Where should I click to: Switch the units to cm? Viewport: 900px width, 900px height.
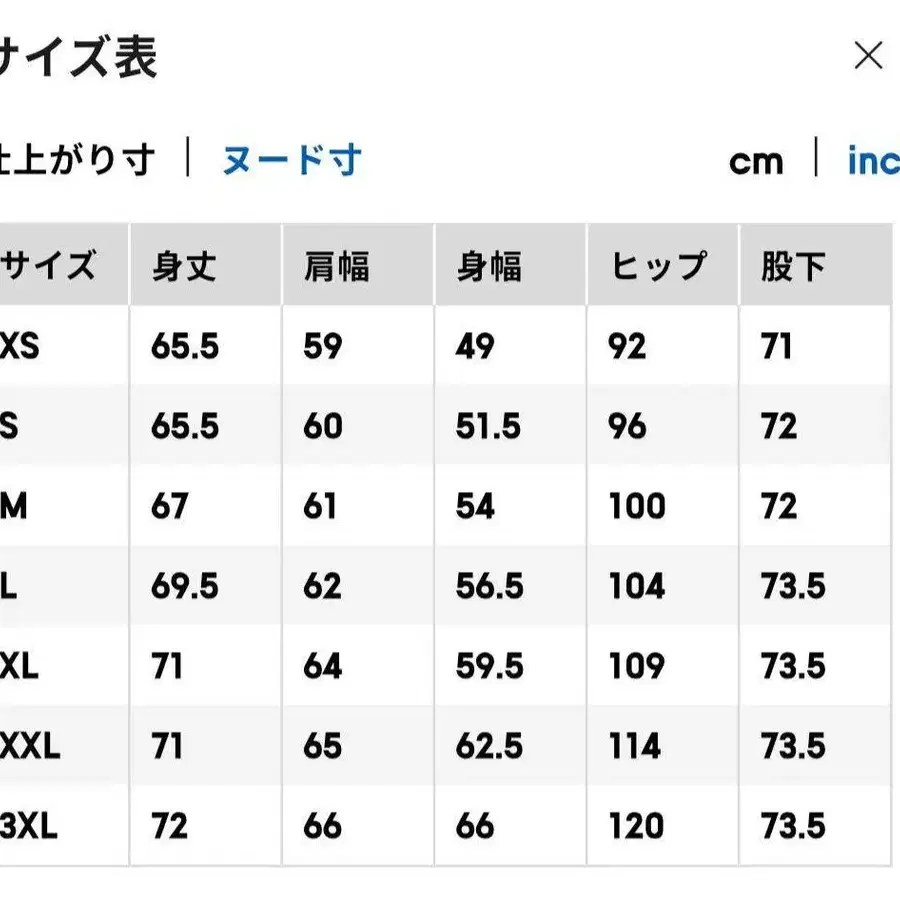(x=756, y=161)
